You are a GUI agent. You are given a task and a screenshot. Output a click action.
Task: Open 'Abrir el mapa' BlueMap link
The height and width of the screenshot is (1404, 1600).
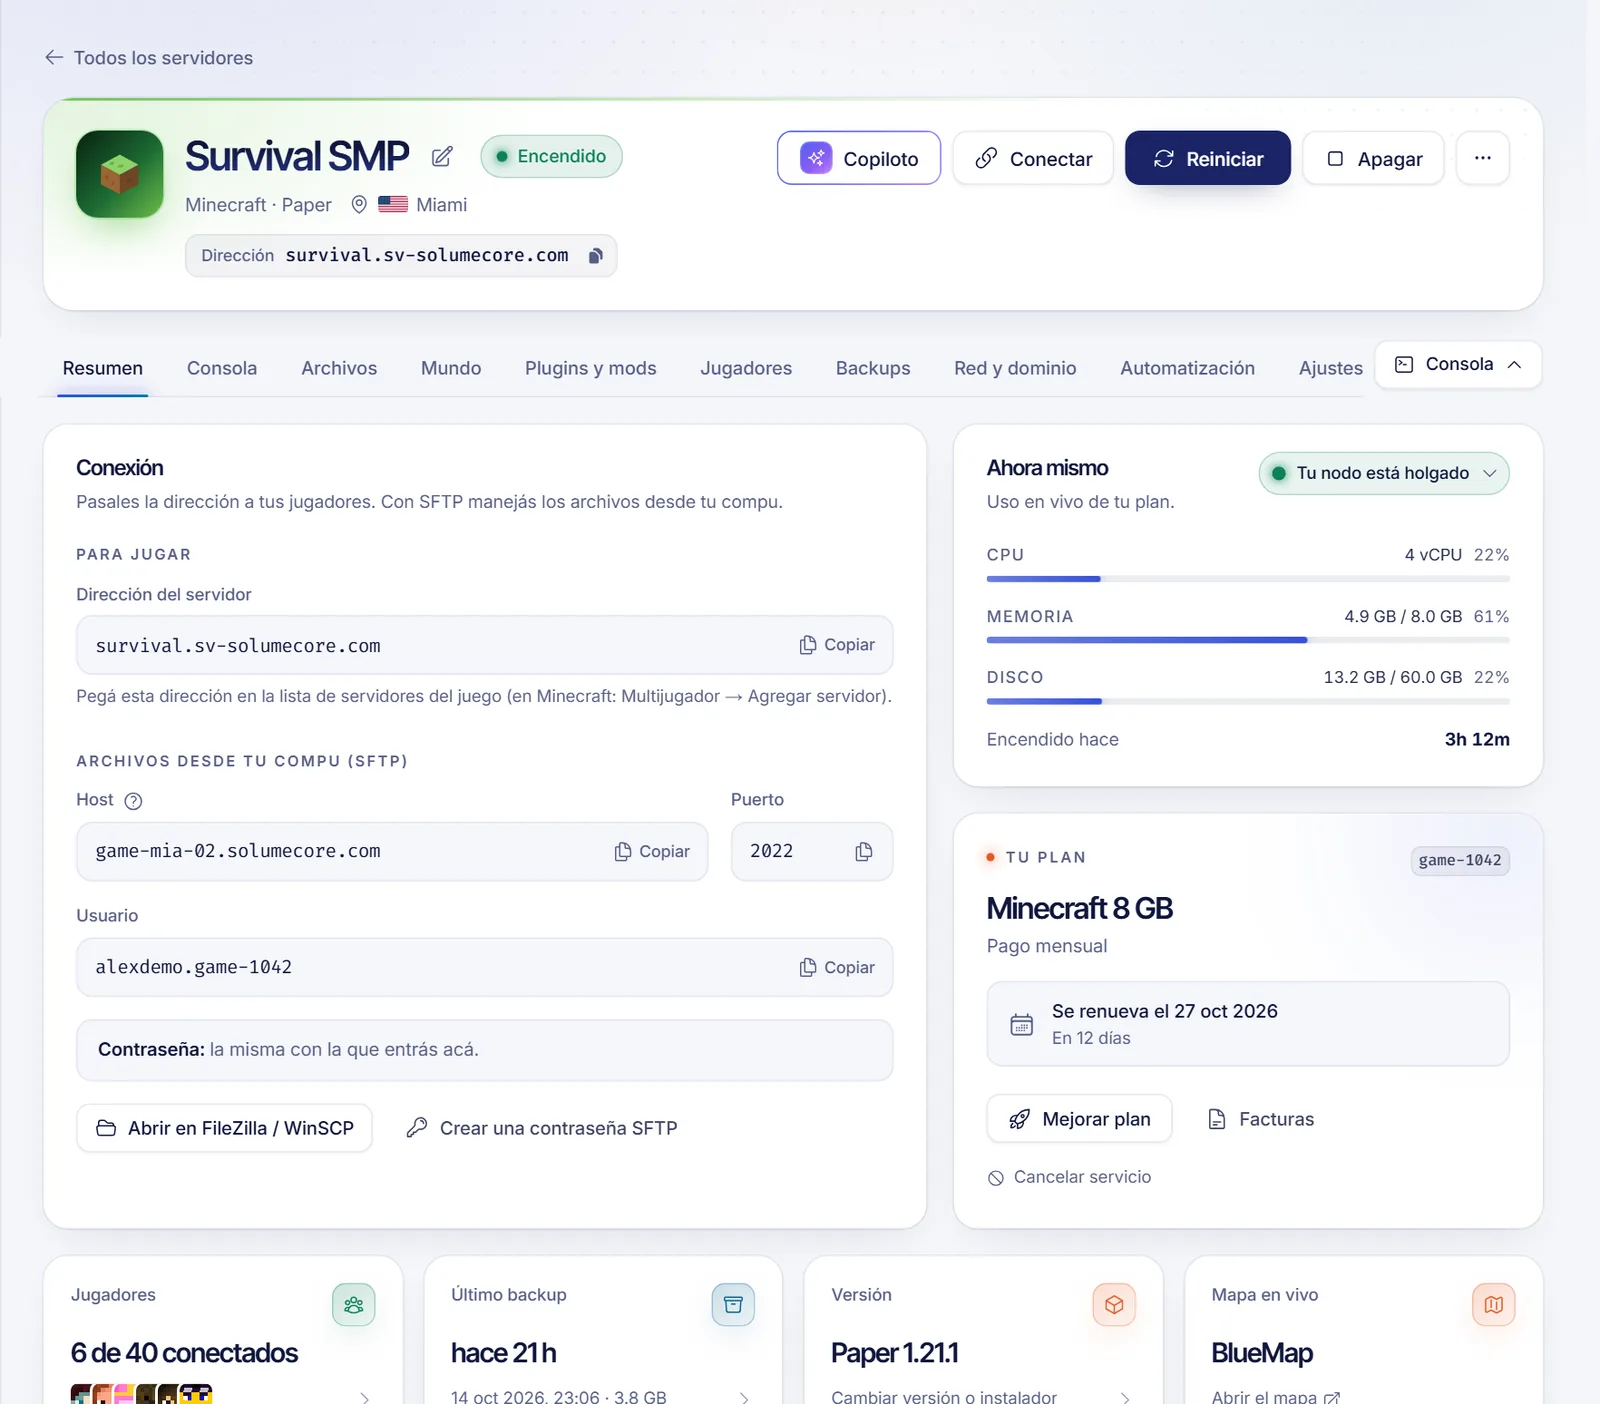point(1275,1397)
